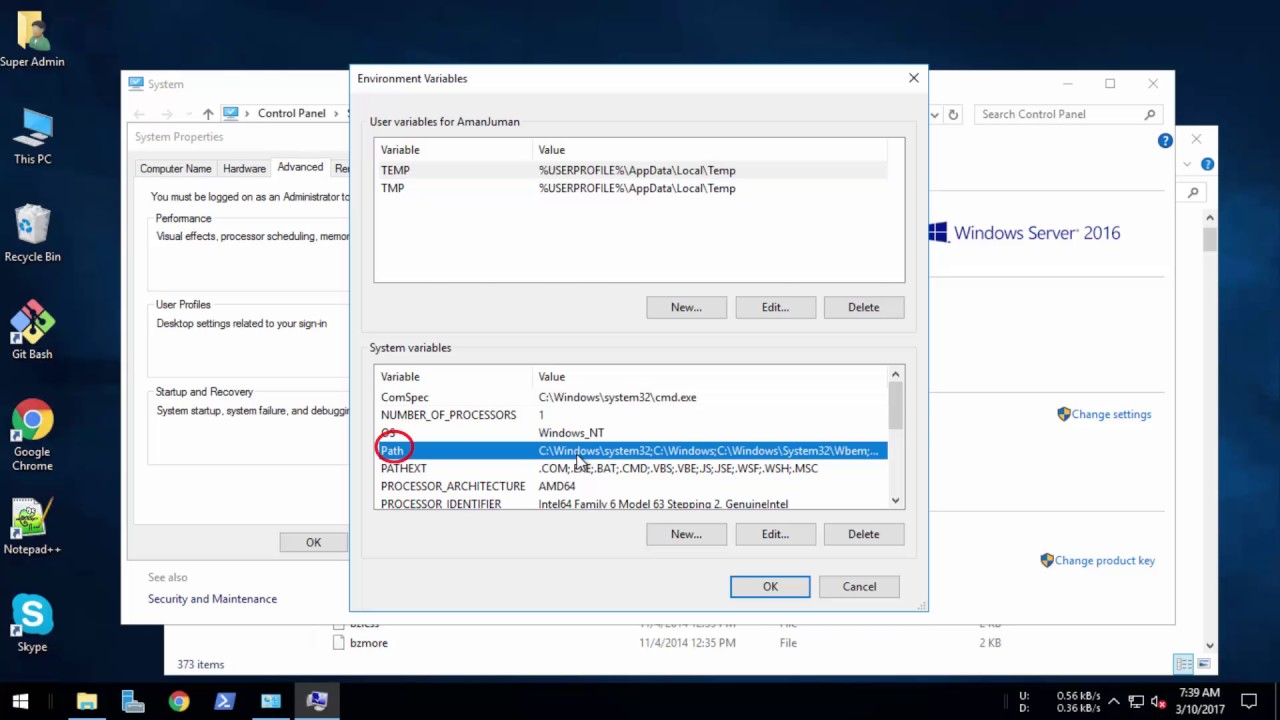The height and width of the screenshot is (720, 1280).
Task: Click New under System variables
Action: coord(686,534)
